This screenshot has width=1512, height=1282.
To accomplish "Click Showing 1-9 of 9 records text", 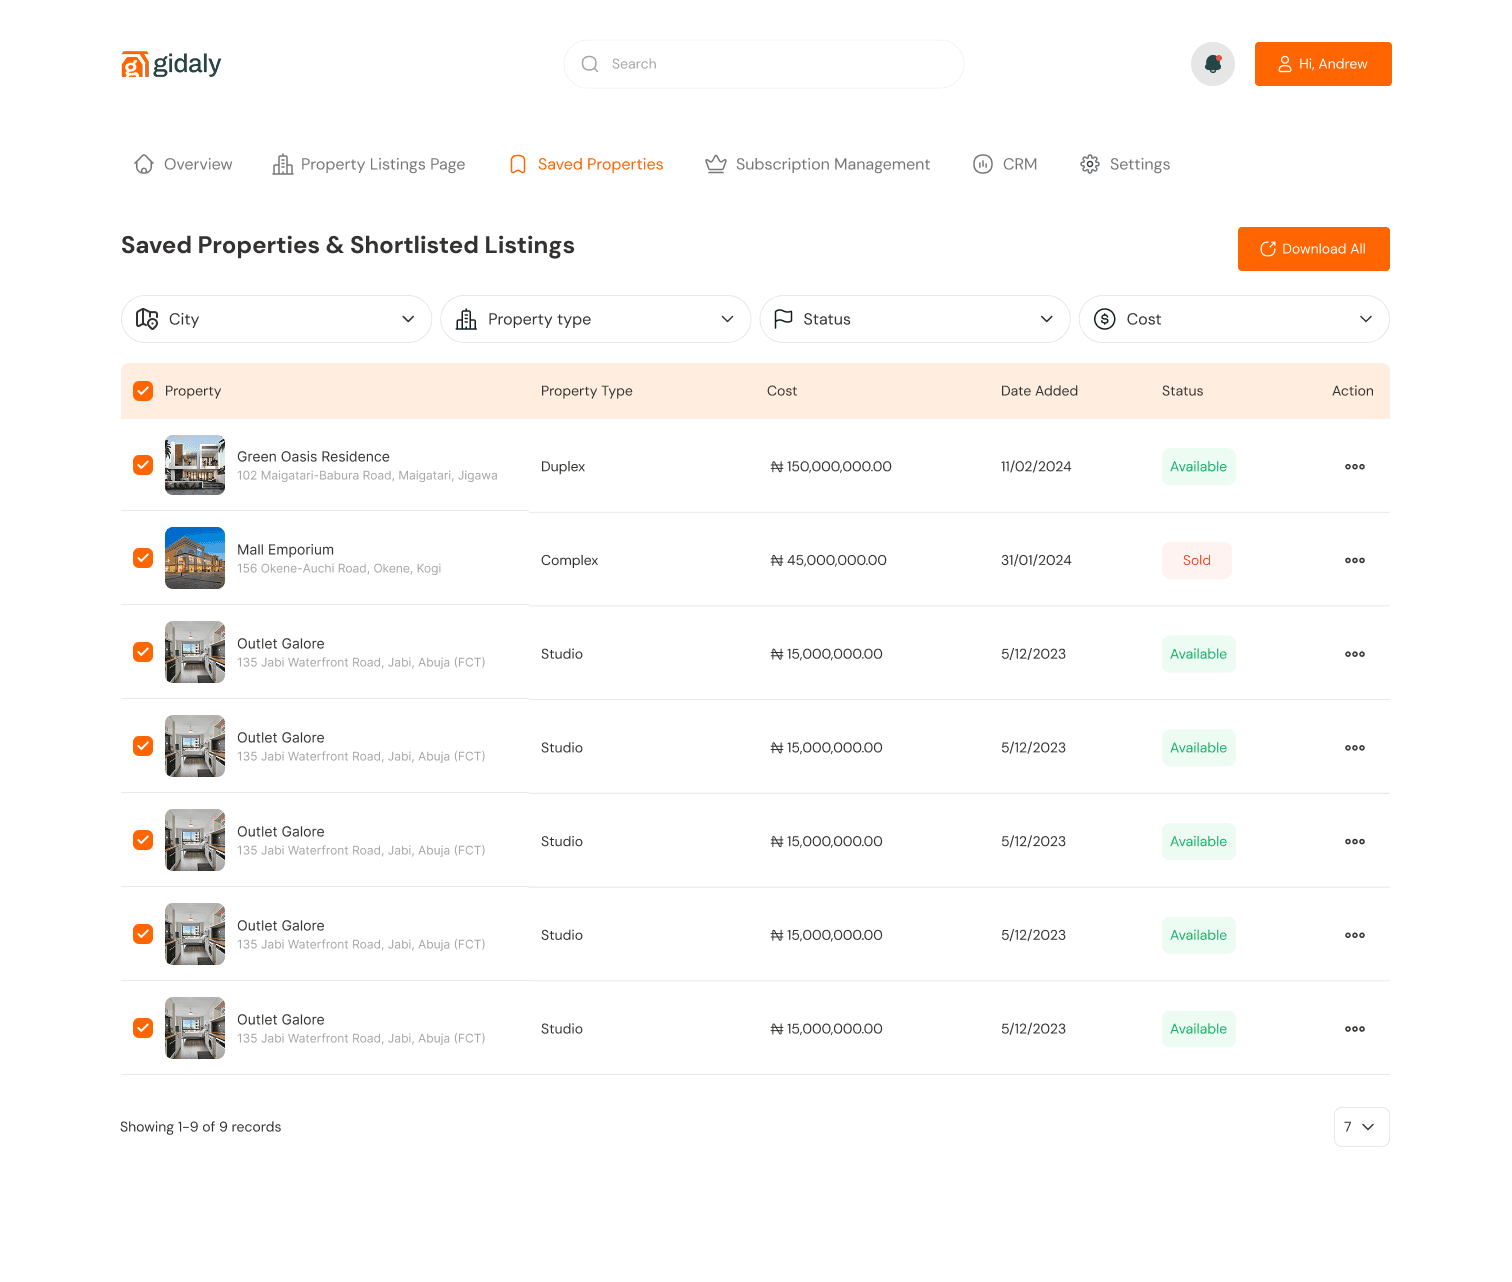I will click(201, 1127).
